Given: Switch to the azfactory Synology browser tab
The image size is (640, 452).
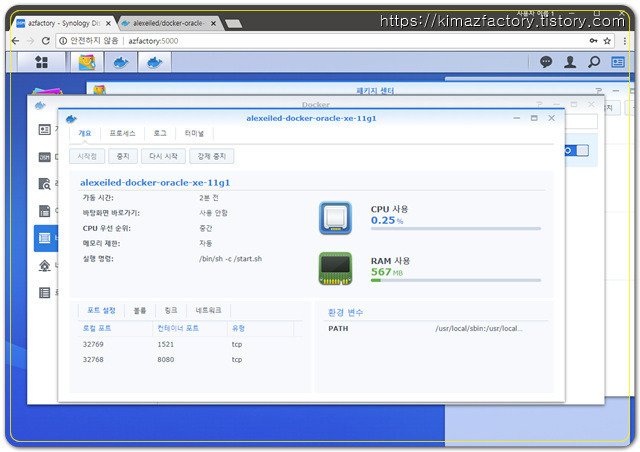Looking at the screenshot, I should pos(63,24).
